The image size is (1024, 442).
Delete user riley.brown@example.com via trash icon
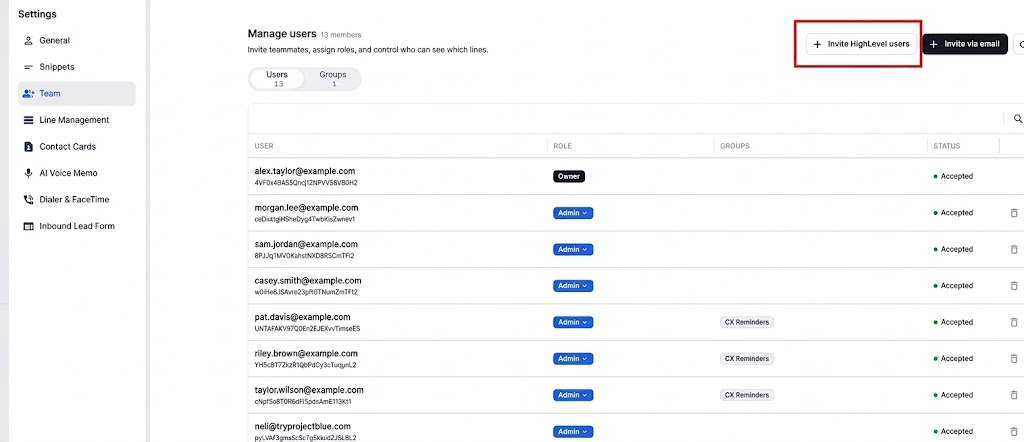[x=1014, y=358]
